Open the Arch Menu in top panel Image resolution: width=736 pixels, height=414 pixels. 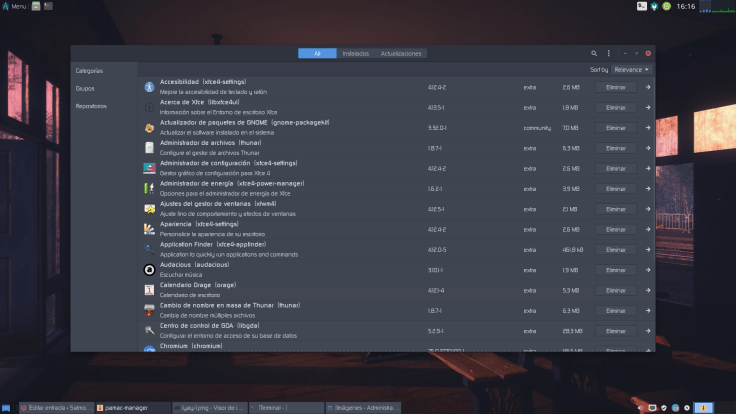point(14,6)
